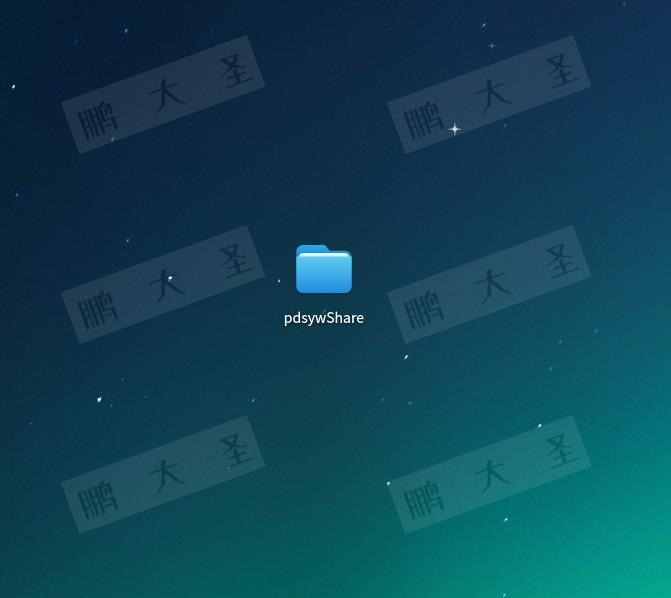Click the pdsywShare folder name label

324,318
